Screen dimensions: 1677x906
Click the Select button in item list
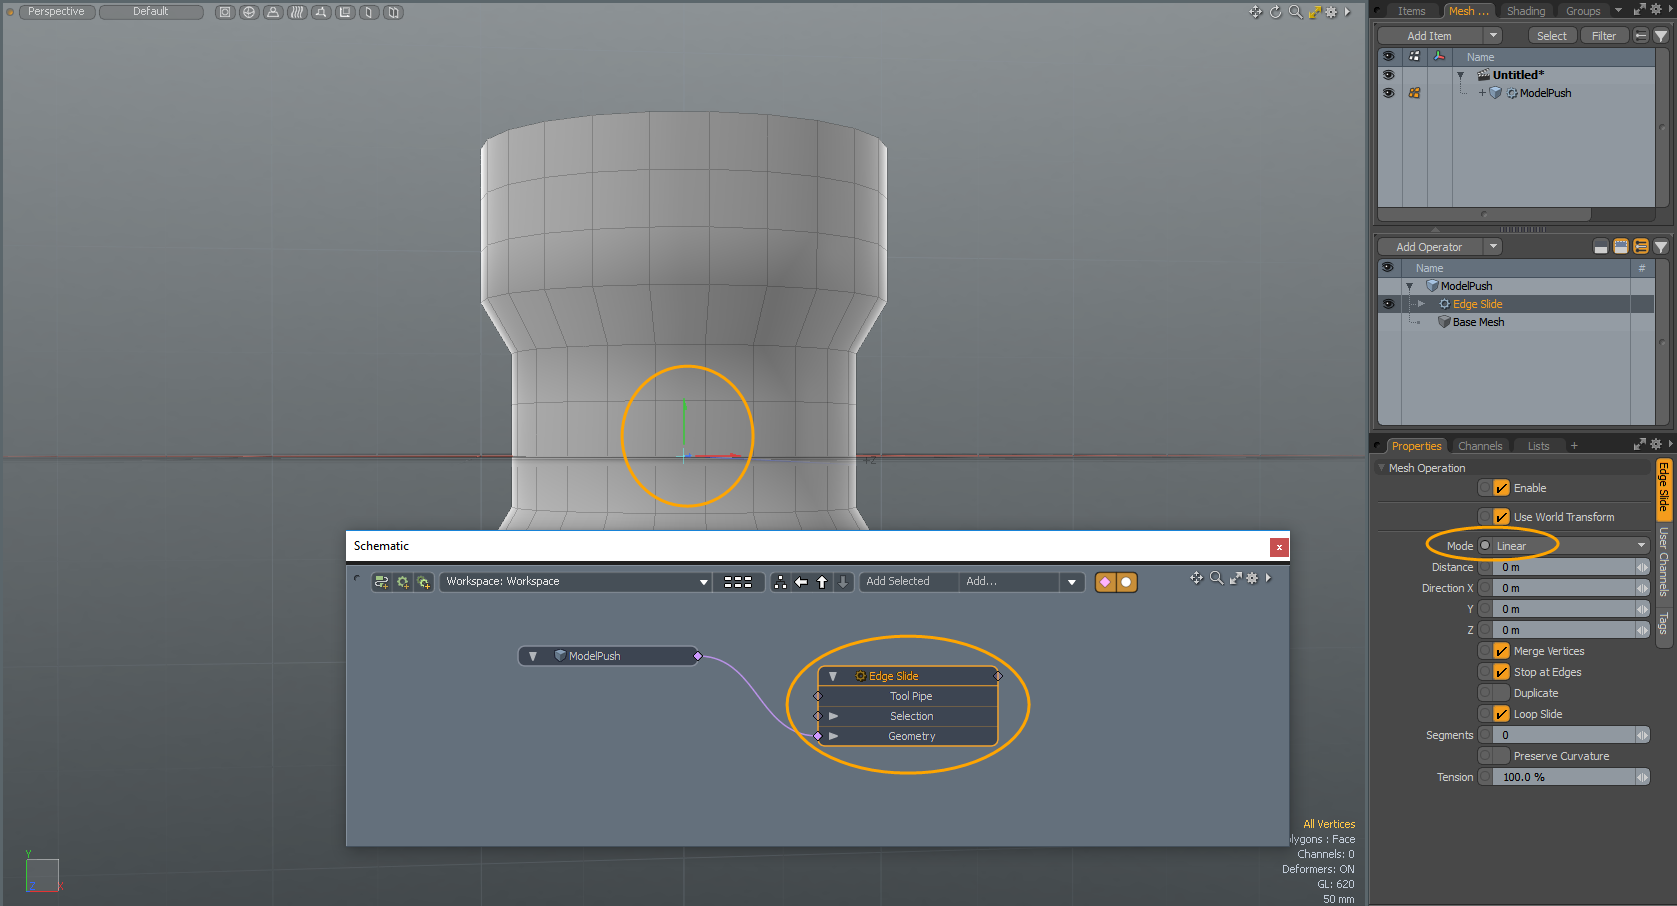tap(1551, 36)
